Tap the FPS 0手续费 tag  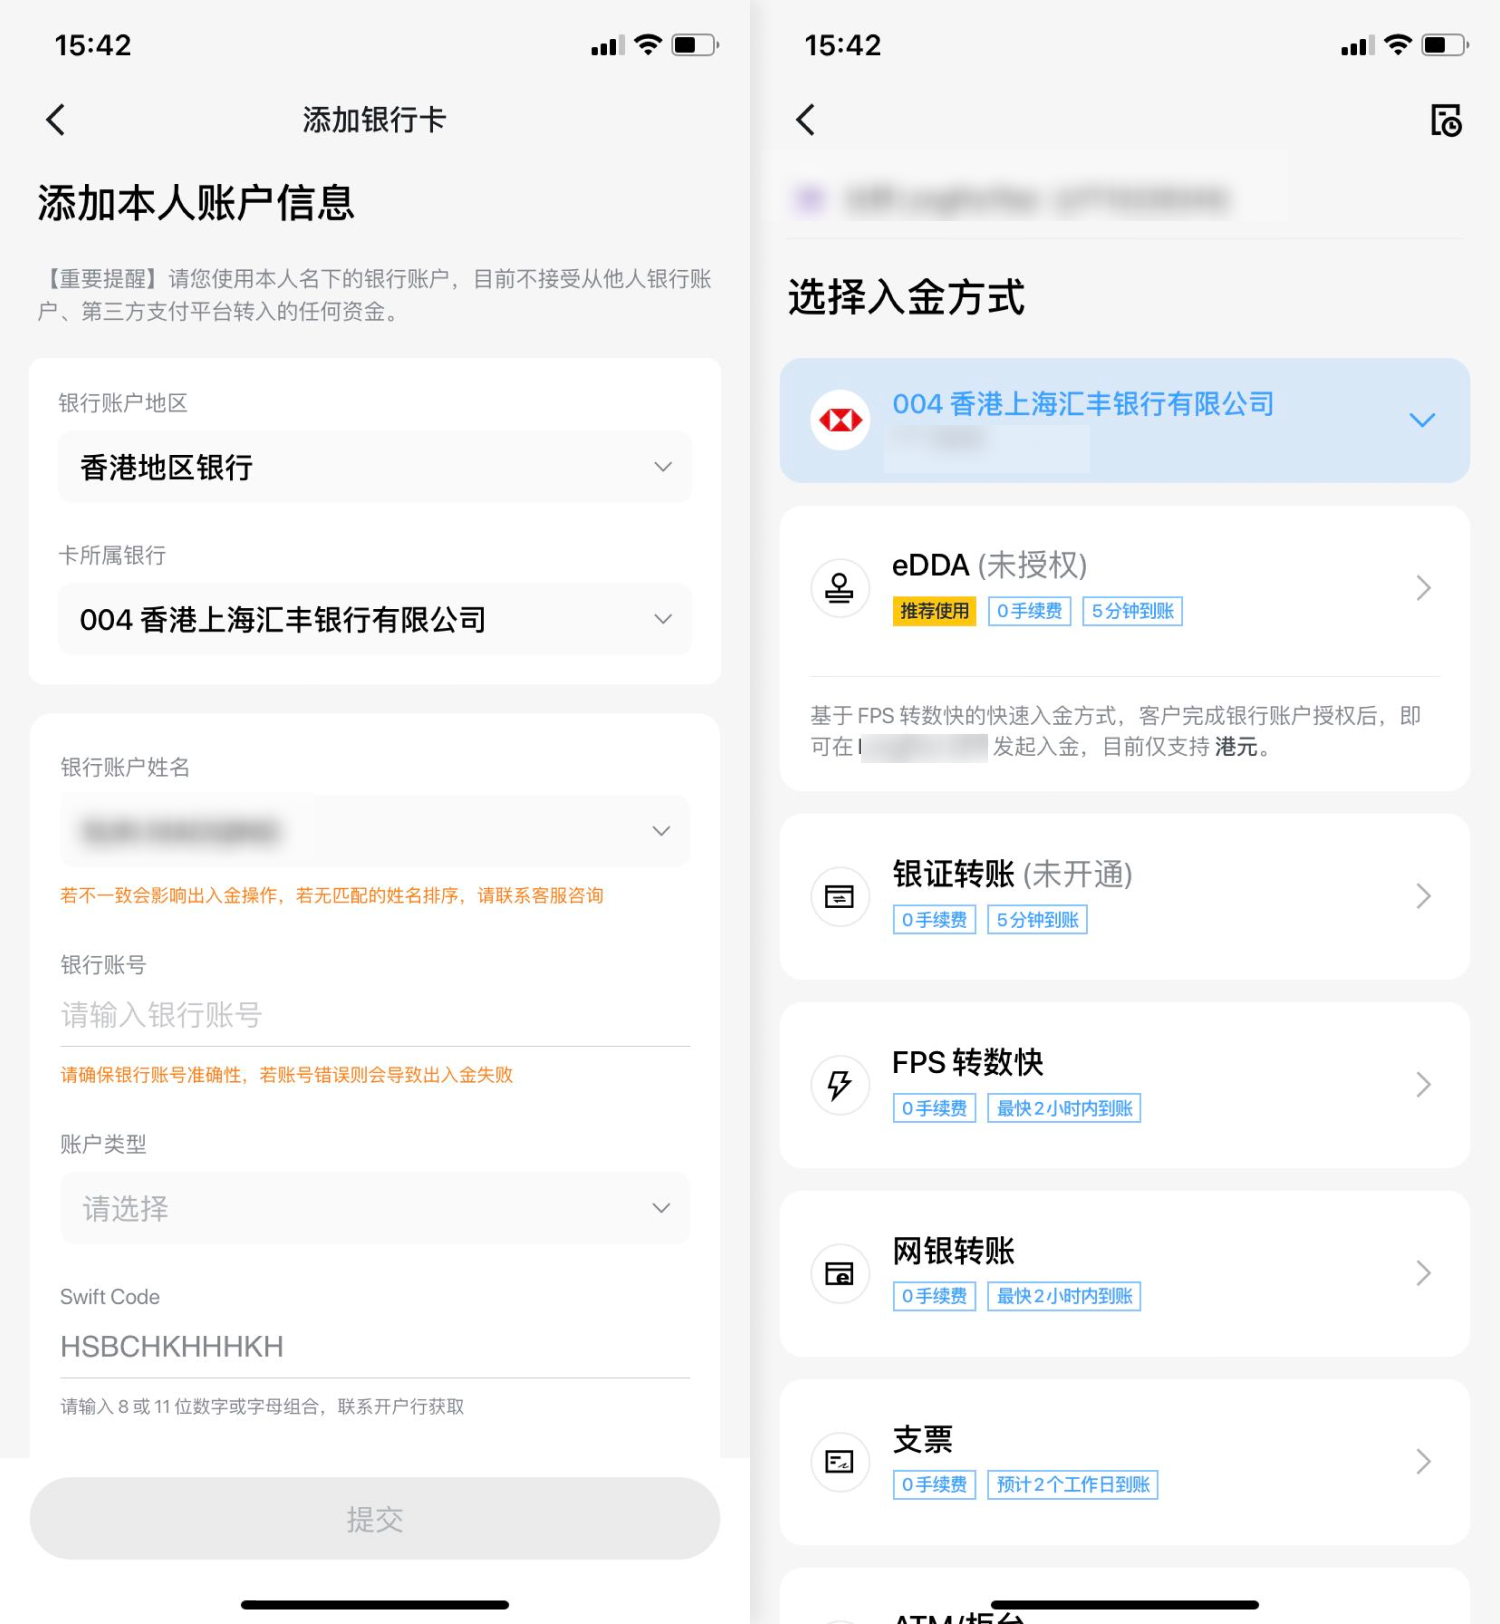coord(934,1108)
